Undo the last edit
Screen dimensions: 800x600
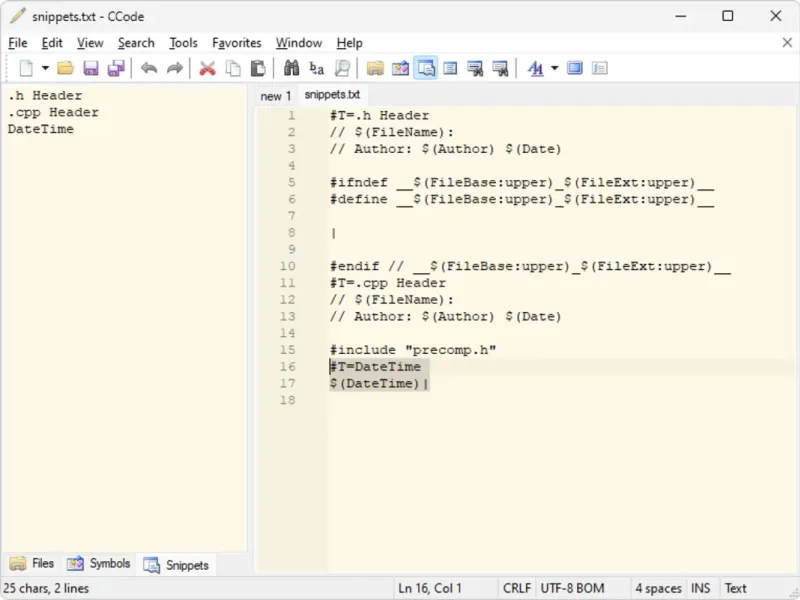(x=149, y=68)
